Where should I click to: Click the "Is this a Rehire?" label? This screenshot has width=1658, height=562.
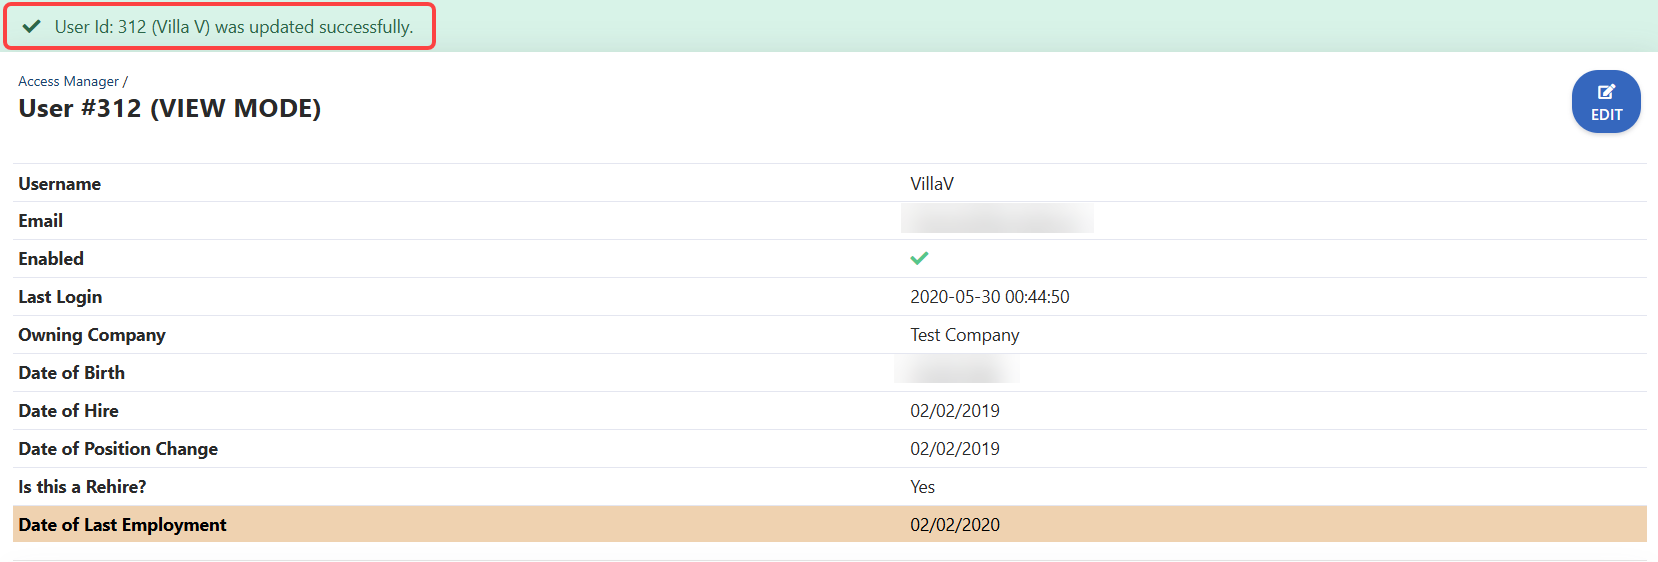coord(82,487)
